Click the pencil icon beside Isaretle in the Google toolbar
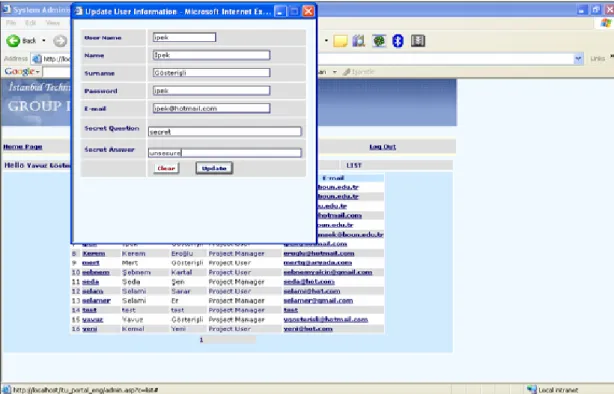 click(346, 72)
